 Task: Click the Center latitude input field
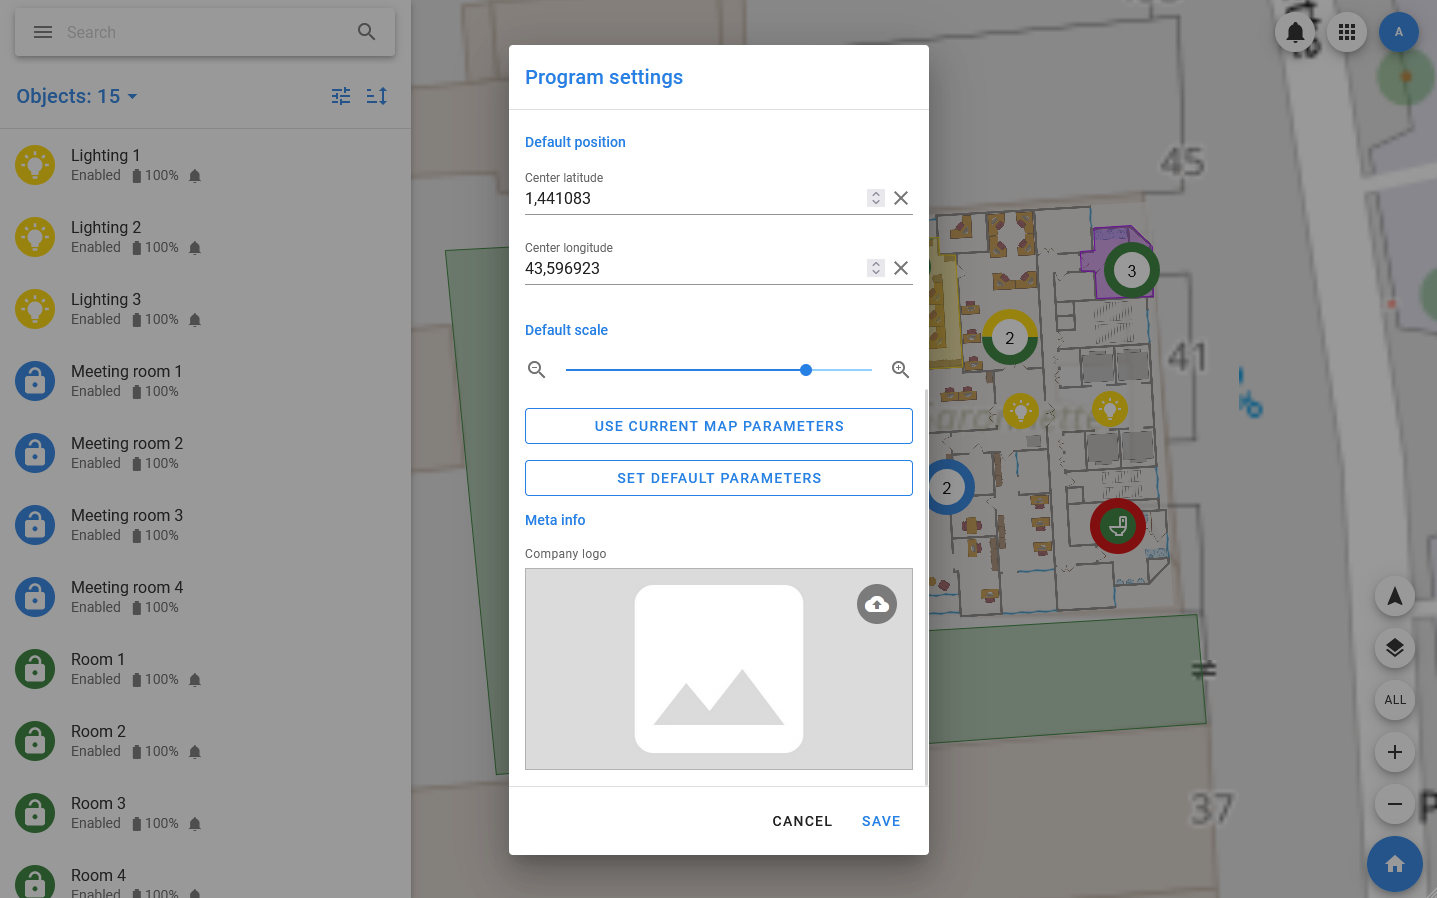[690, 198]
